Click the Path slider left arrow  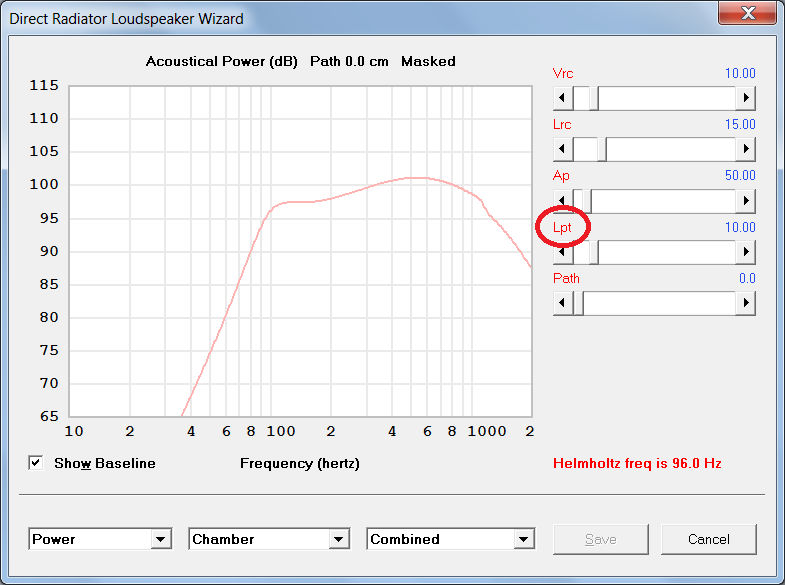pyautogui.click(x=563, y=303)
